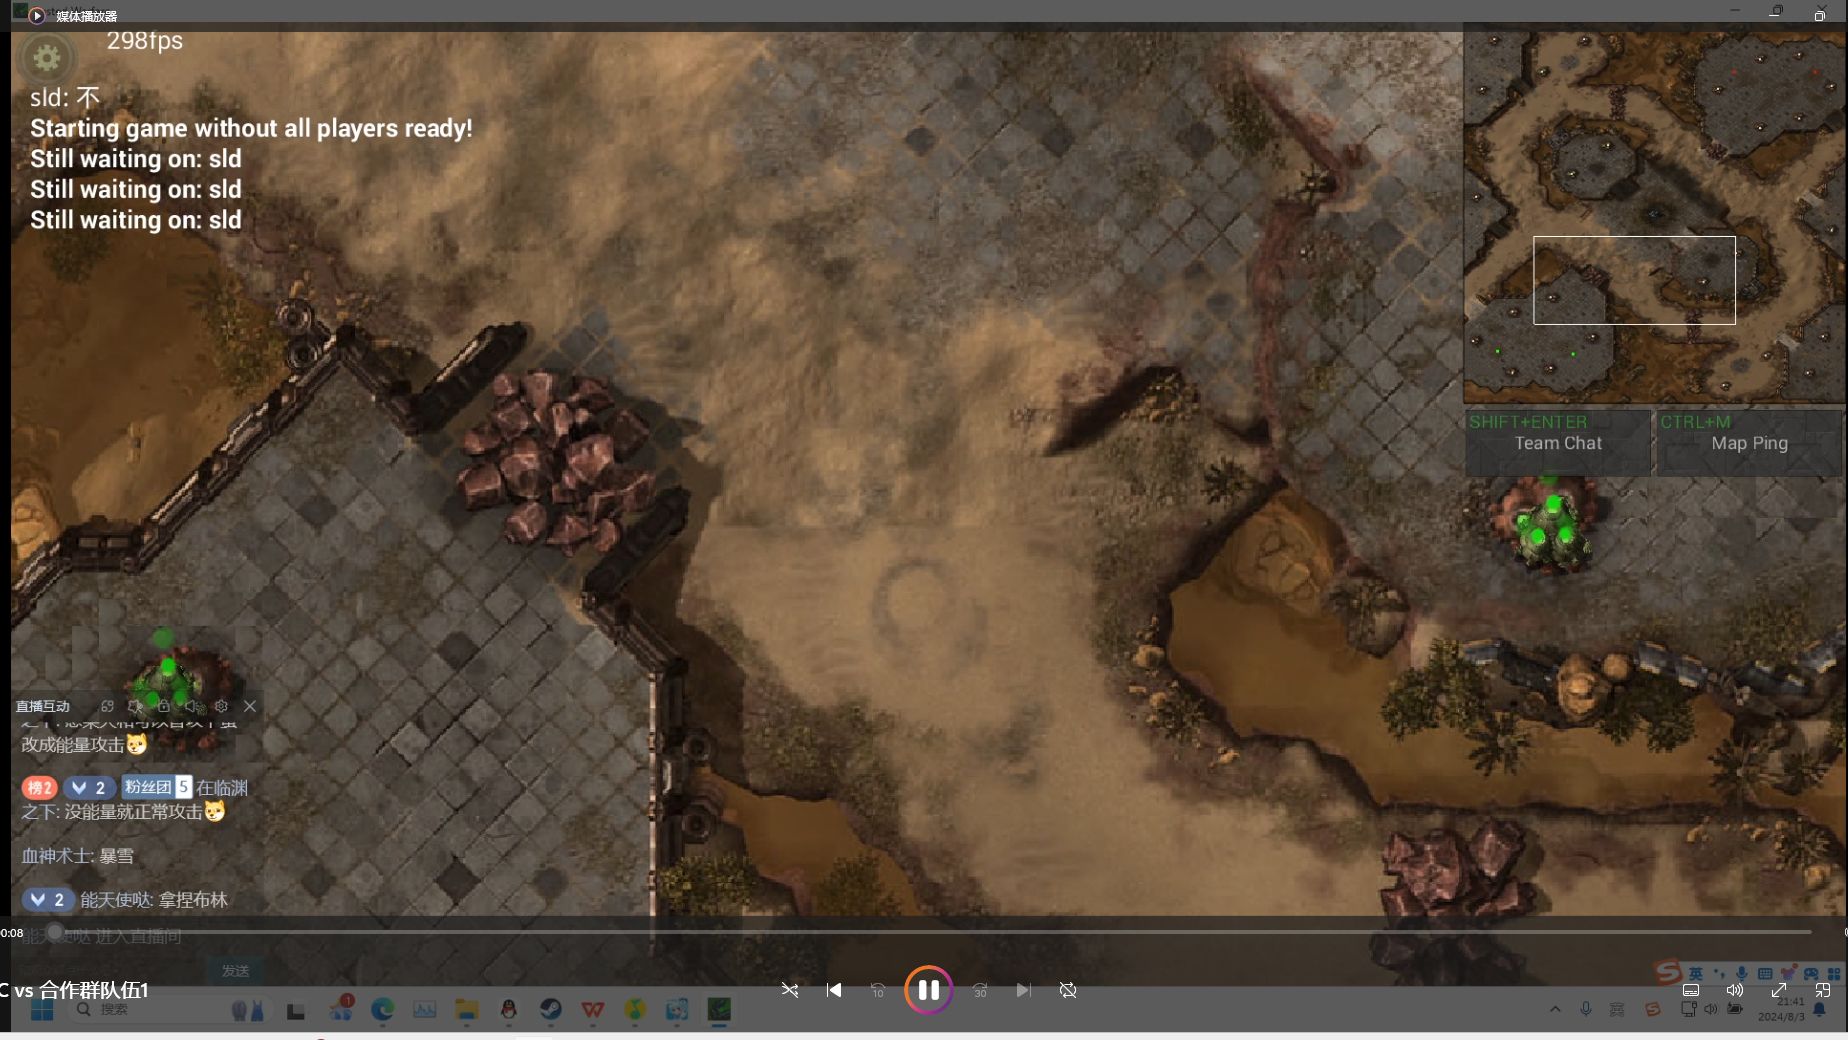Open Steam on the taskbar

click(551, 1010)
